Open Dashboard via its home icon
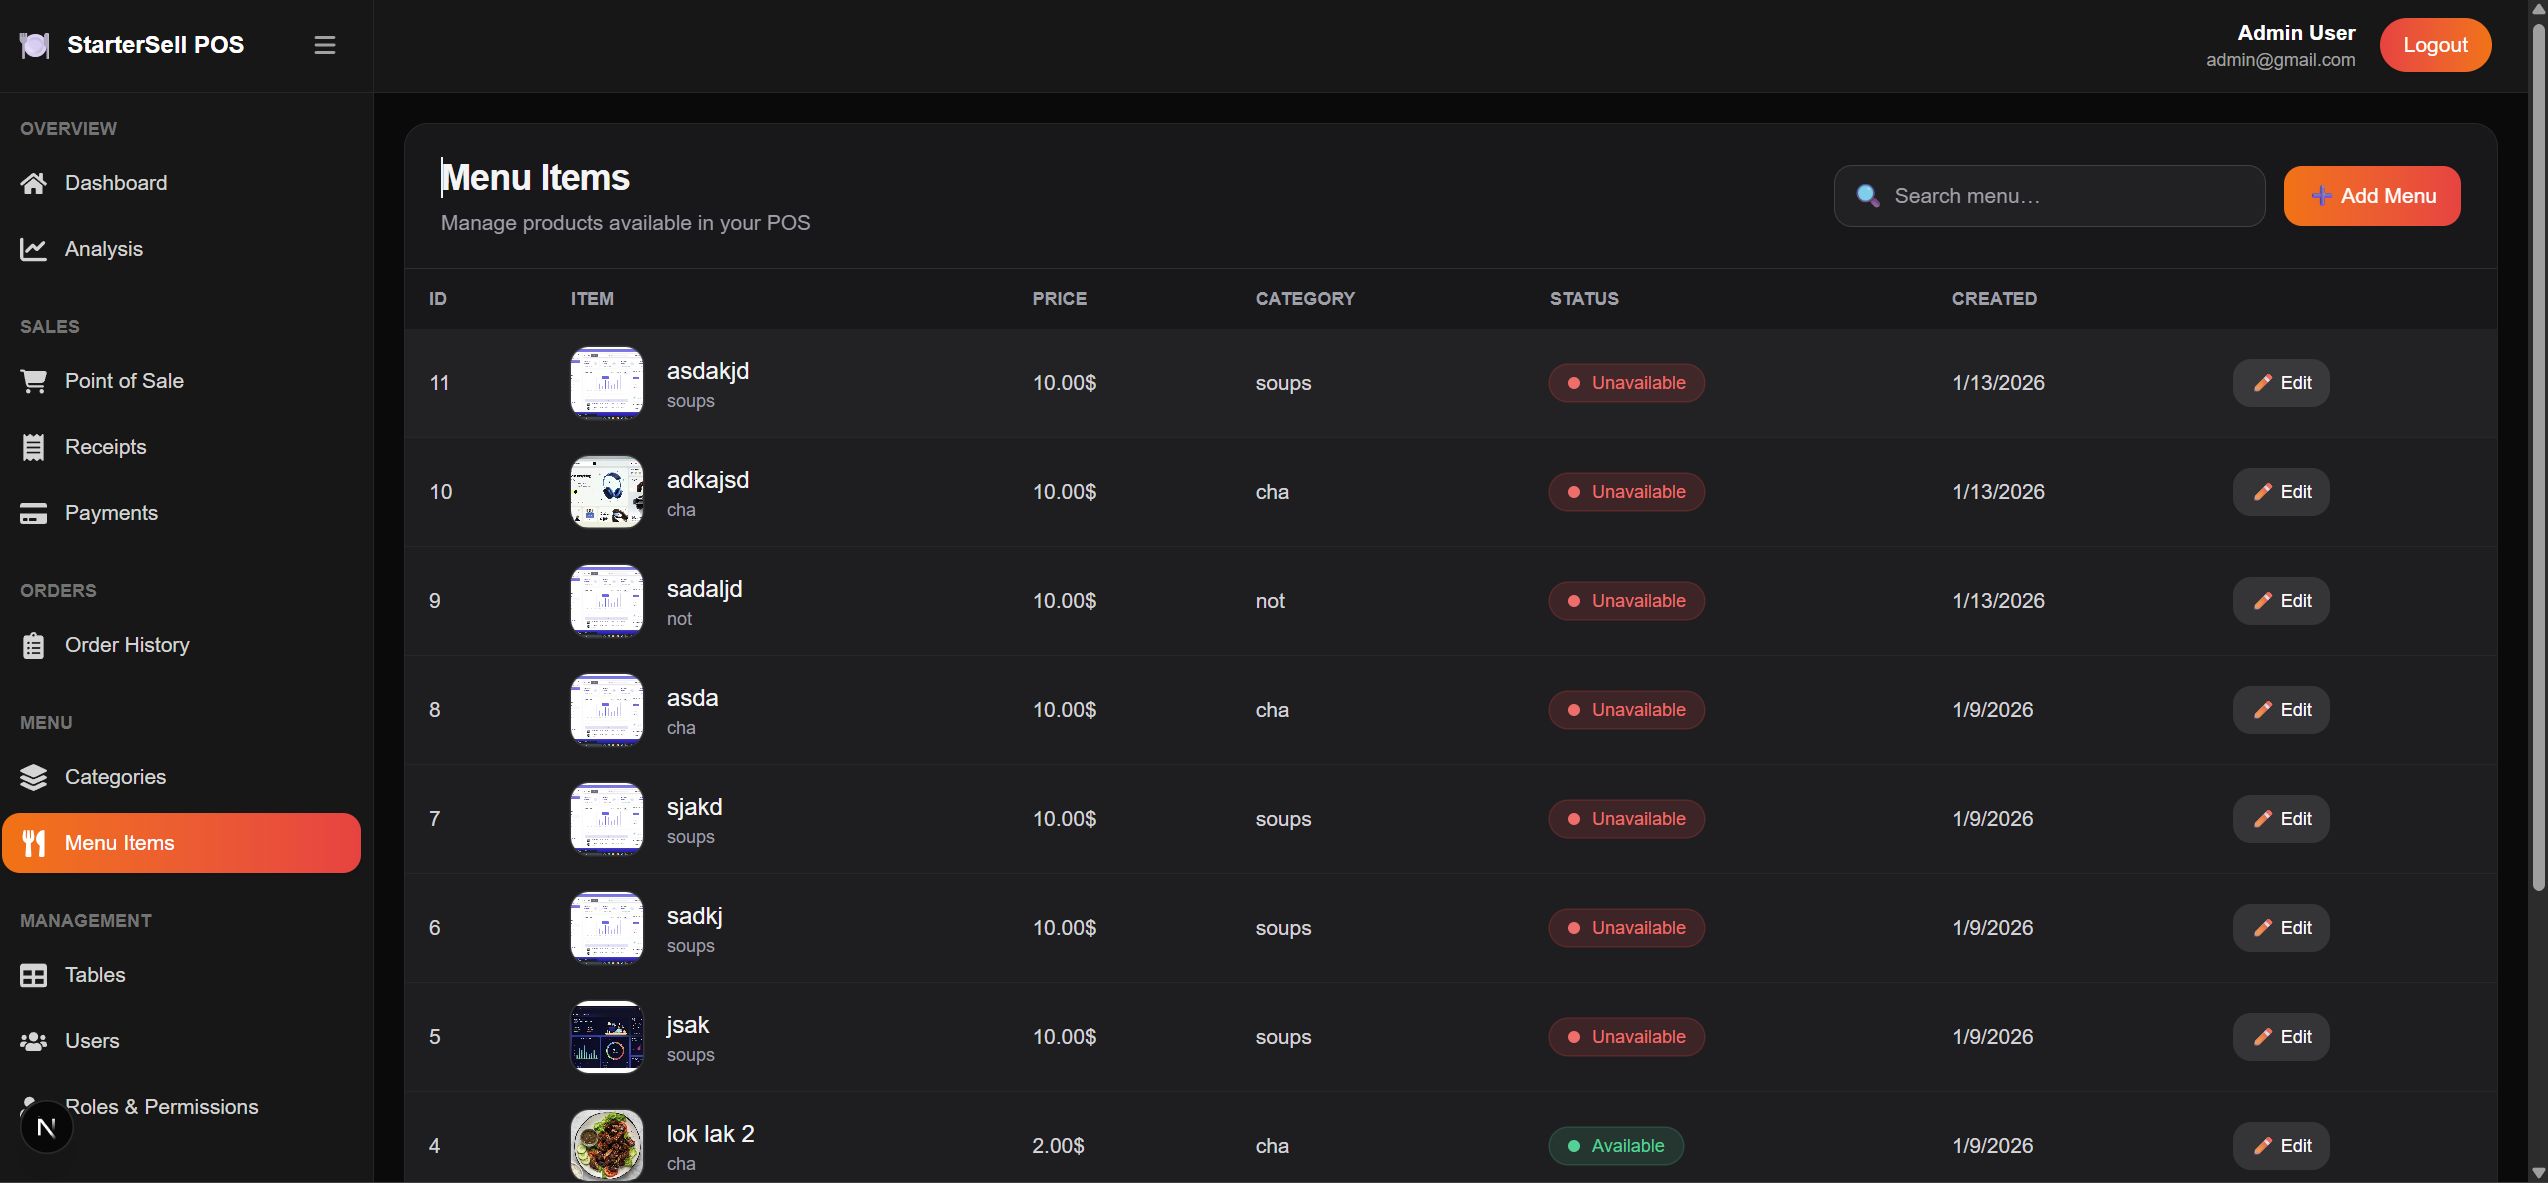Screen dimensions: 2548x1183 33,183
